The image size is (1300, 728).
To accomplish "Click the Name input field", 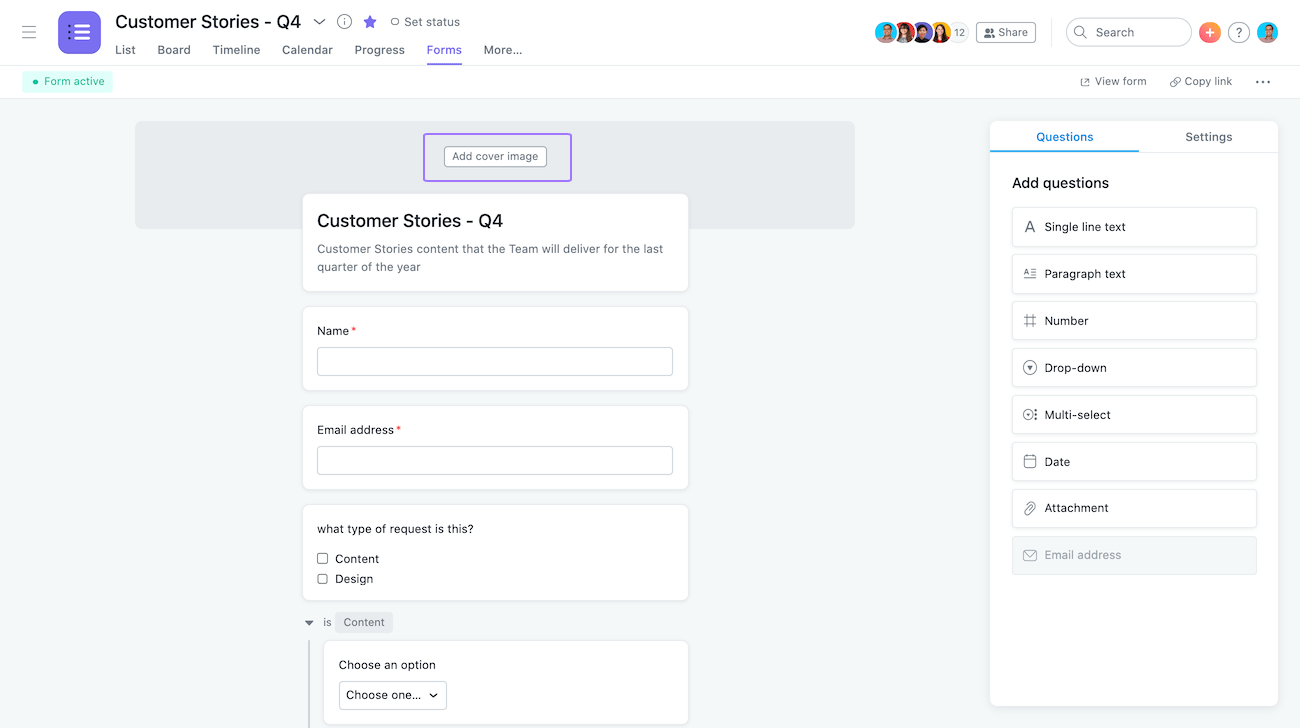I will coord(495,361).
